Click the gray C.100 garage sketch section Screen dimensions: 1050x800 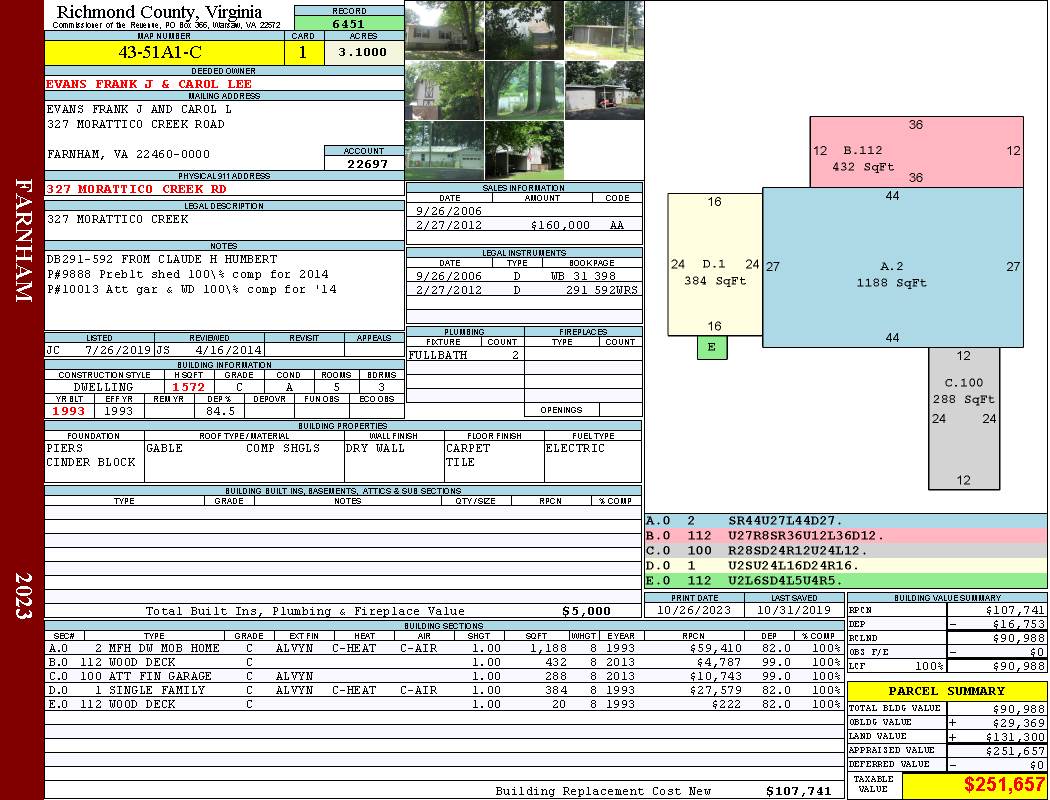pos(963,418)
